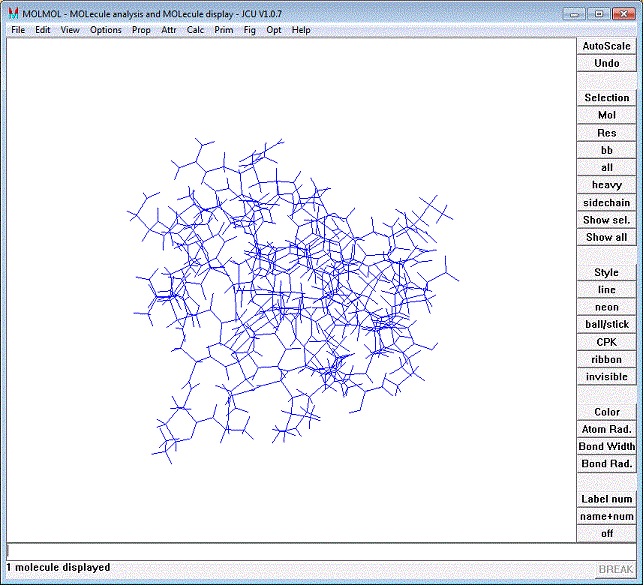Click Atom Rad. button
The height and width of the screenshot is (585, 643).
(607, 429)
